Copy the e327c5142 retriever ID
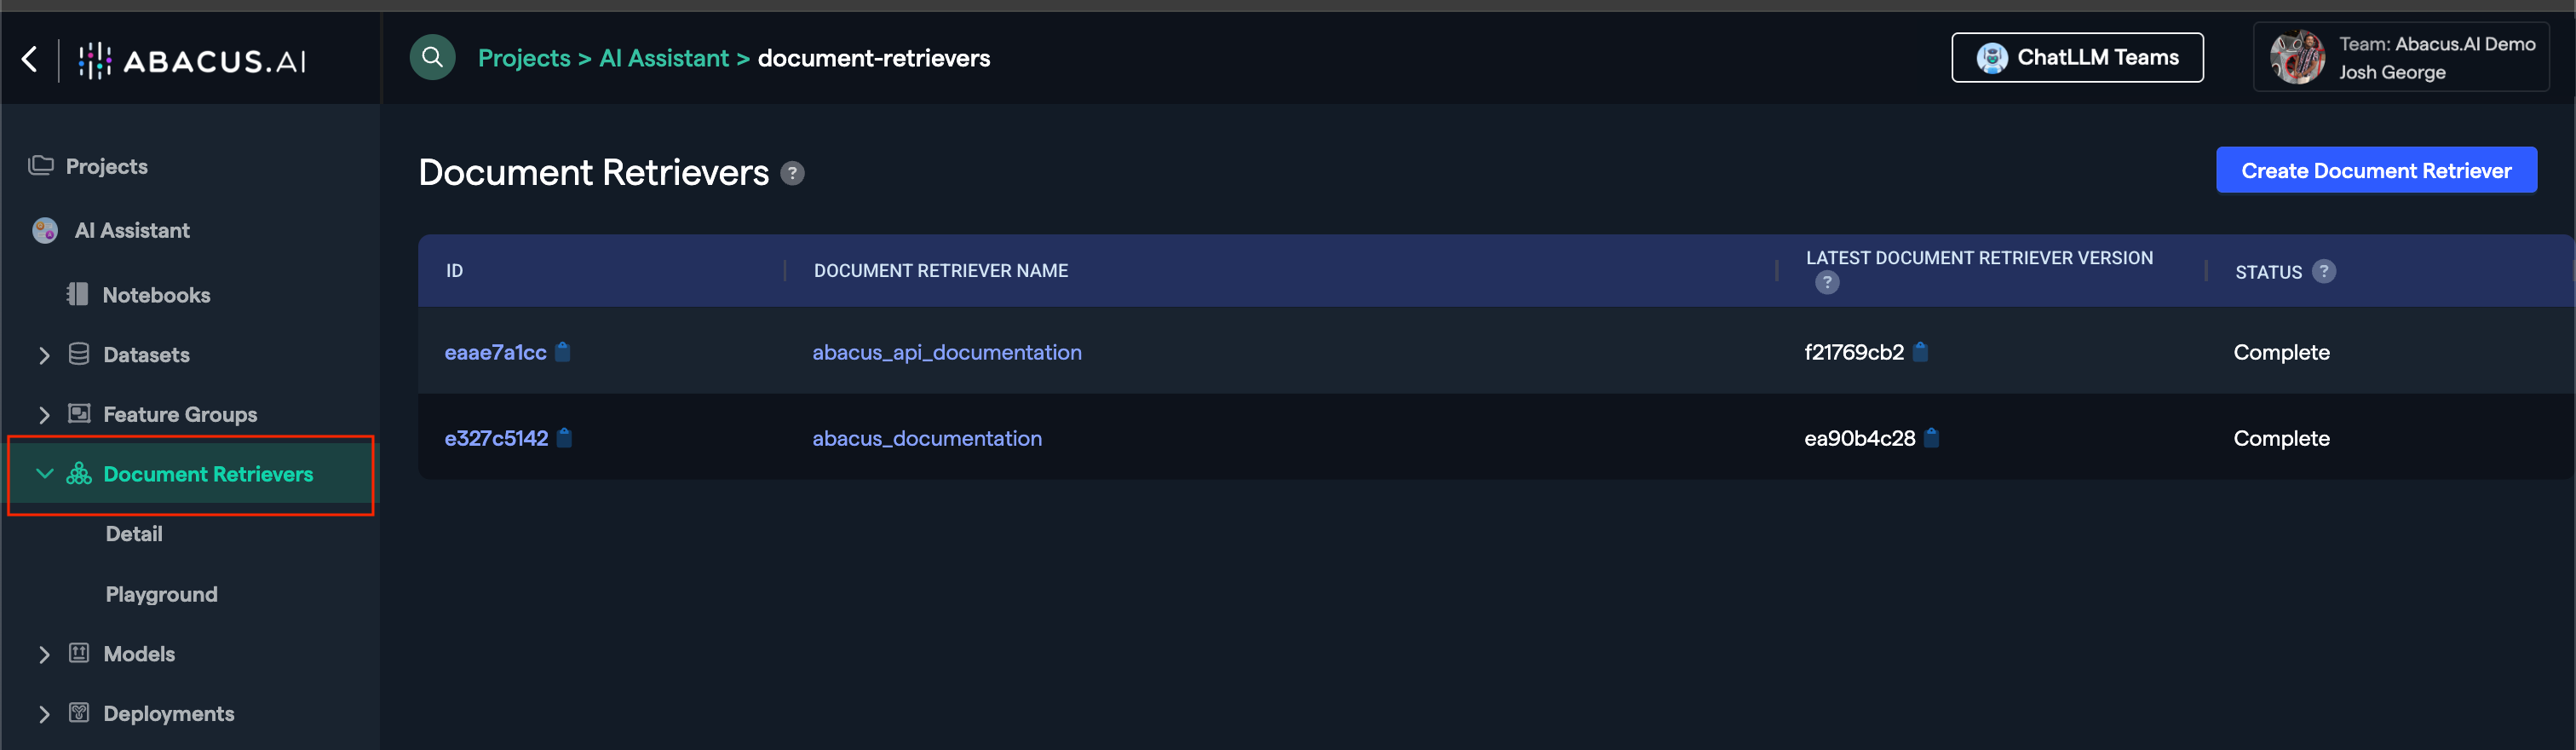Screen dimensions: 2576x750 [x=565, y=438]
